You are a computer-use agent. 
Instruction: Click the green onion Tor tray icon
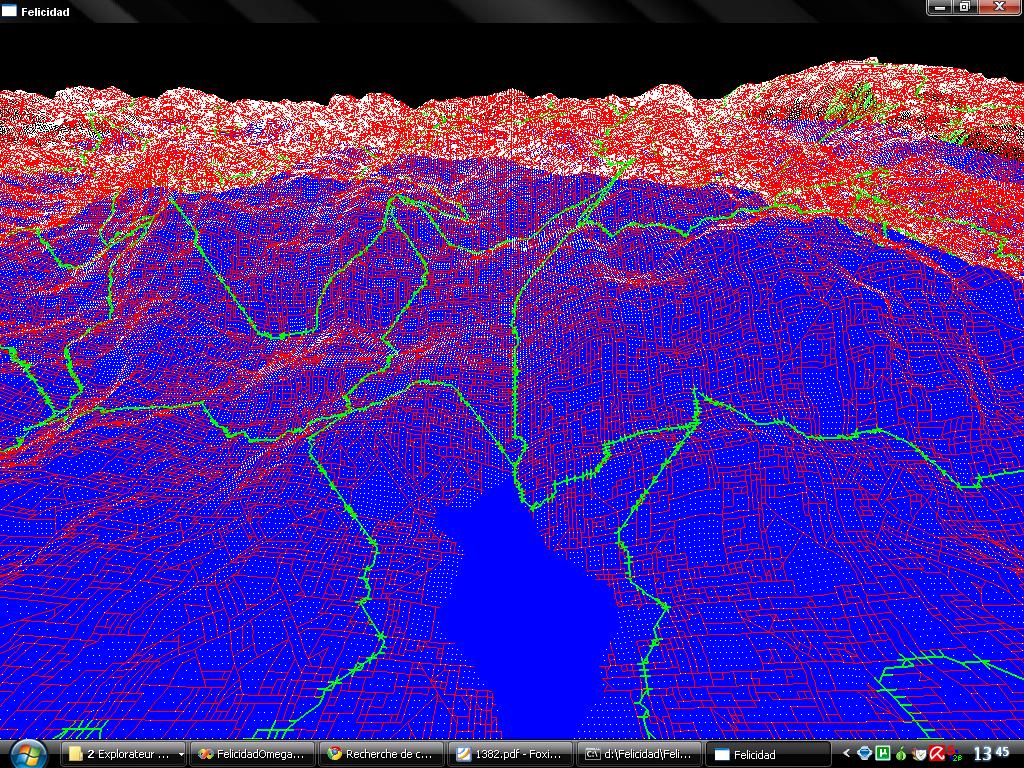coord(901,753)
